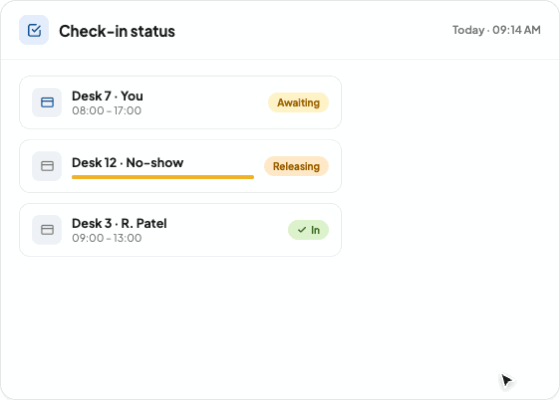Open the Desk 3 · R. Patel card
The height and width of the screenshot is (400, 560).
(x=180, y=230)
